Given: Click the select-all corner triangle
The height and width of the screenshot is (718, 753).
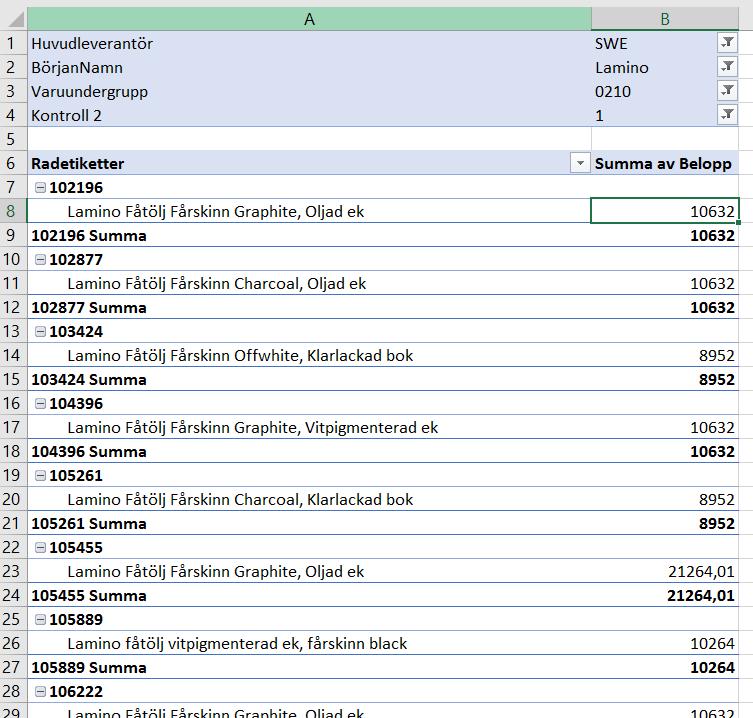Looking at the screenshot, I should pos(14,19).
